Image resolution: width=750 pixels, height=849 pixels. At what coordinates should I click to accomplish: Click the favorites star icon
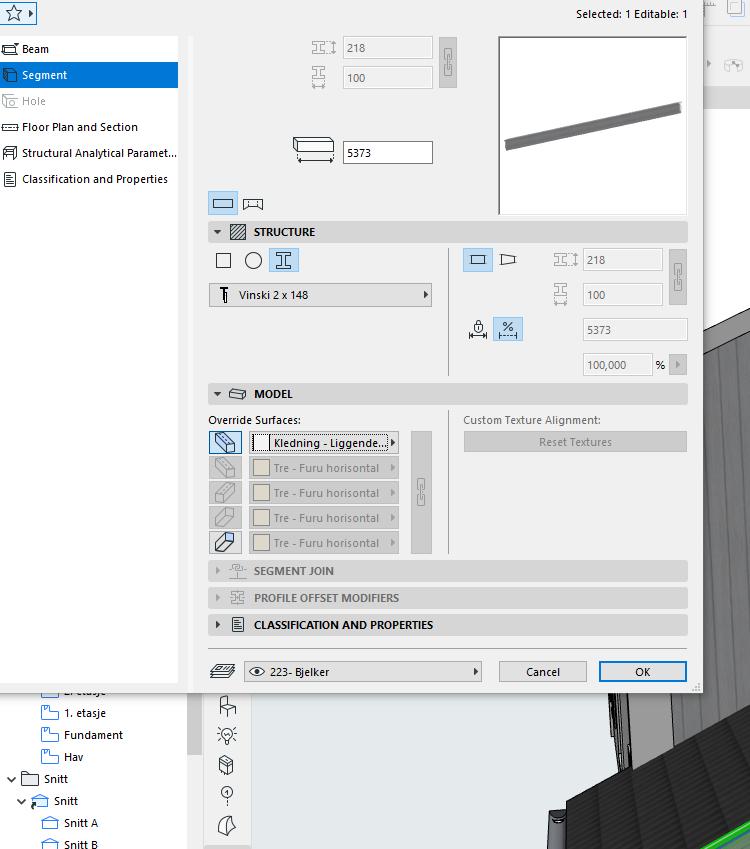(14, 14)
